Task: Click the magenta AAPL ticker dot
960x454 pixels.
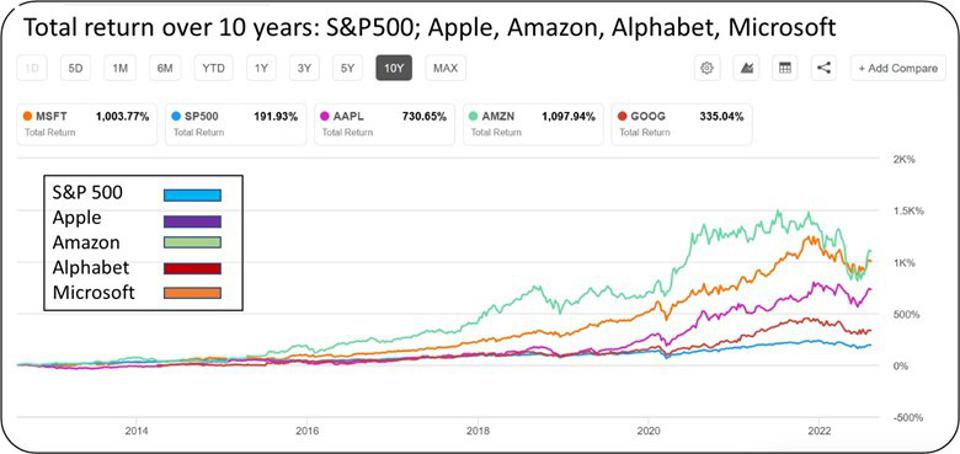Action: click(x=326, y=116)
